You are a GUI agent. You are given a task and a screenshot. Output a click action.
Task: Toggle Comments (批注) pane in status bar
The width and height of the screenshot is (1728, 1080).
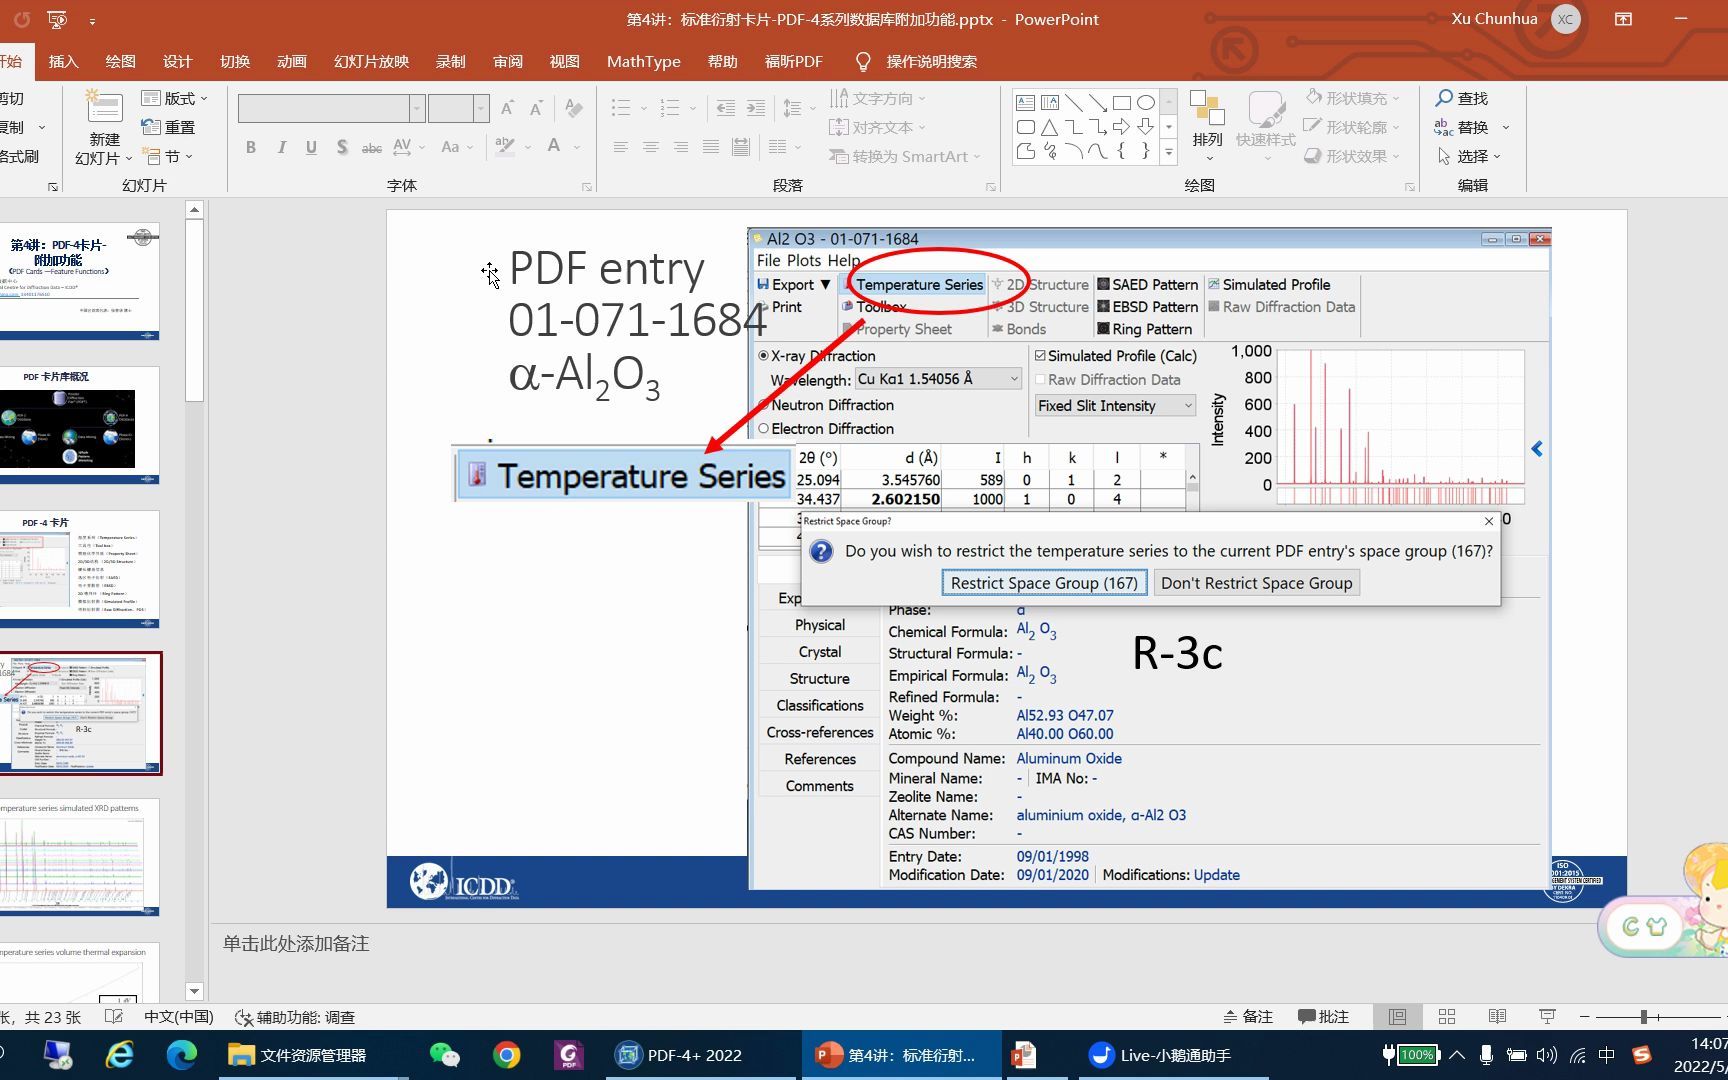[1323, 1017]
